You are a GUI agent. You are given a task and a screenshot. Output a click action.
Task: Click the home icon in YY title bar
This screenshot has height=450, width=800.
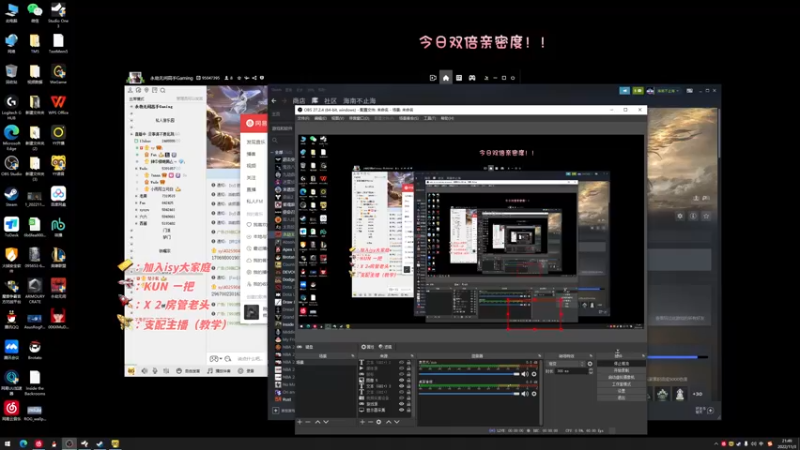coord(445,78)
